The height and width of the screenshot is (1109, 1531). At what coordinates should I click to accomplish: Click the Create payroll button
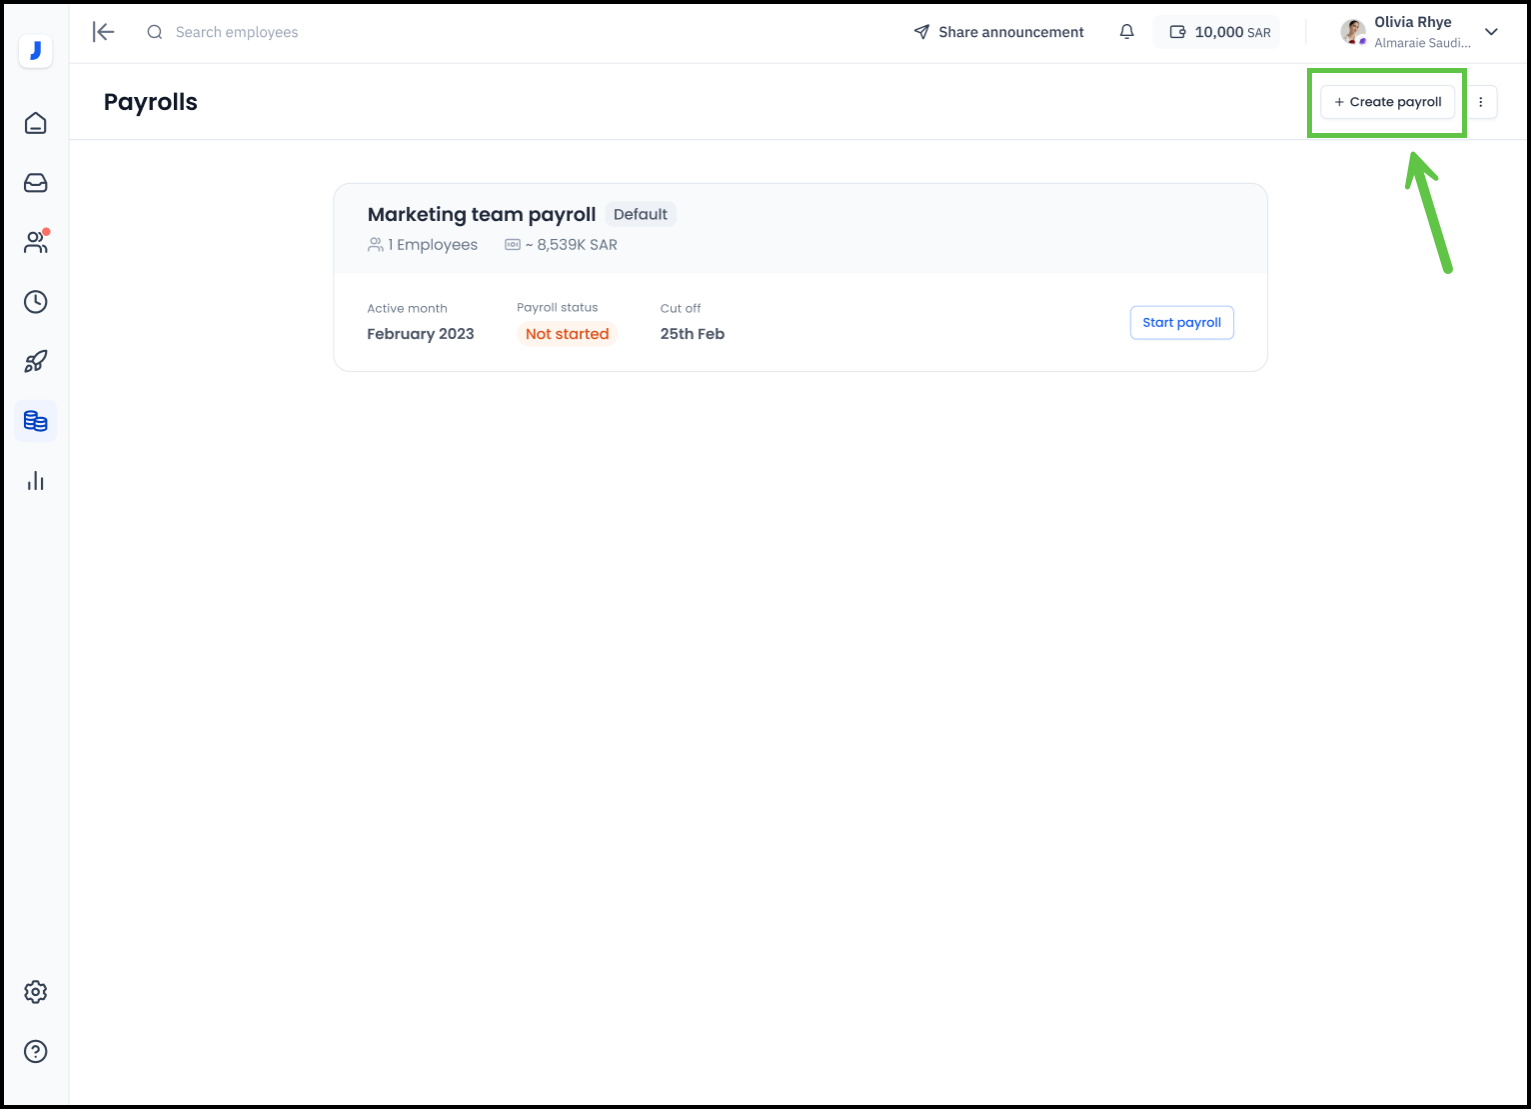click(x=1387, y=102)
